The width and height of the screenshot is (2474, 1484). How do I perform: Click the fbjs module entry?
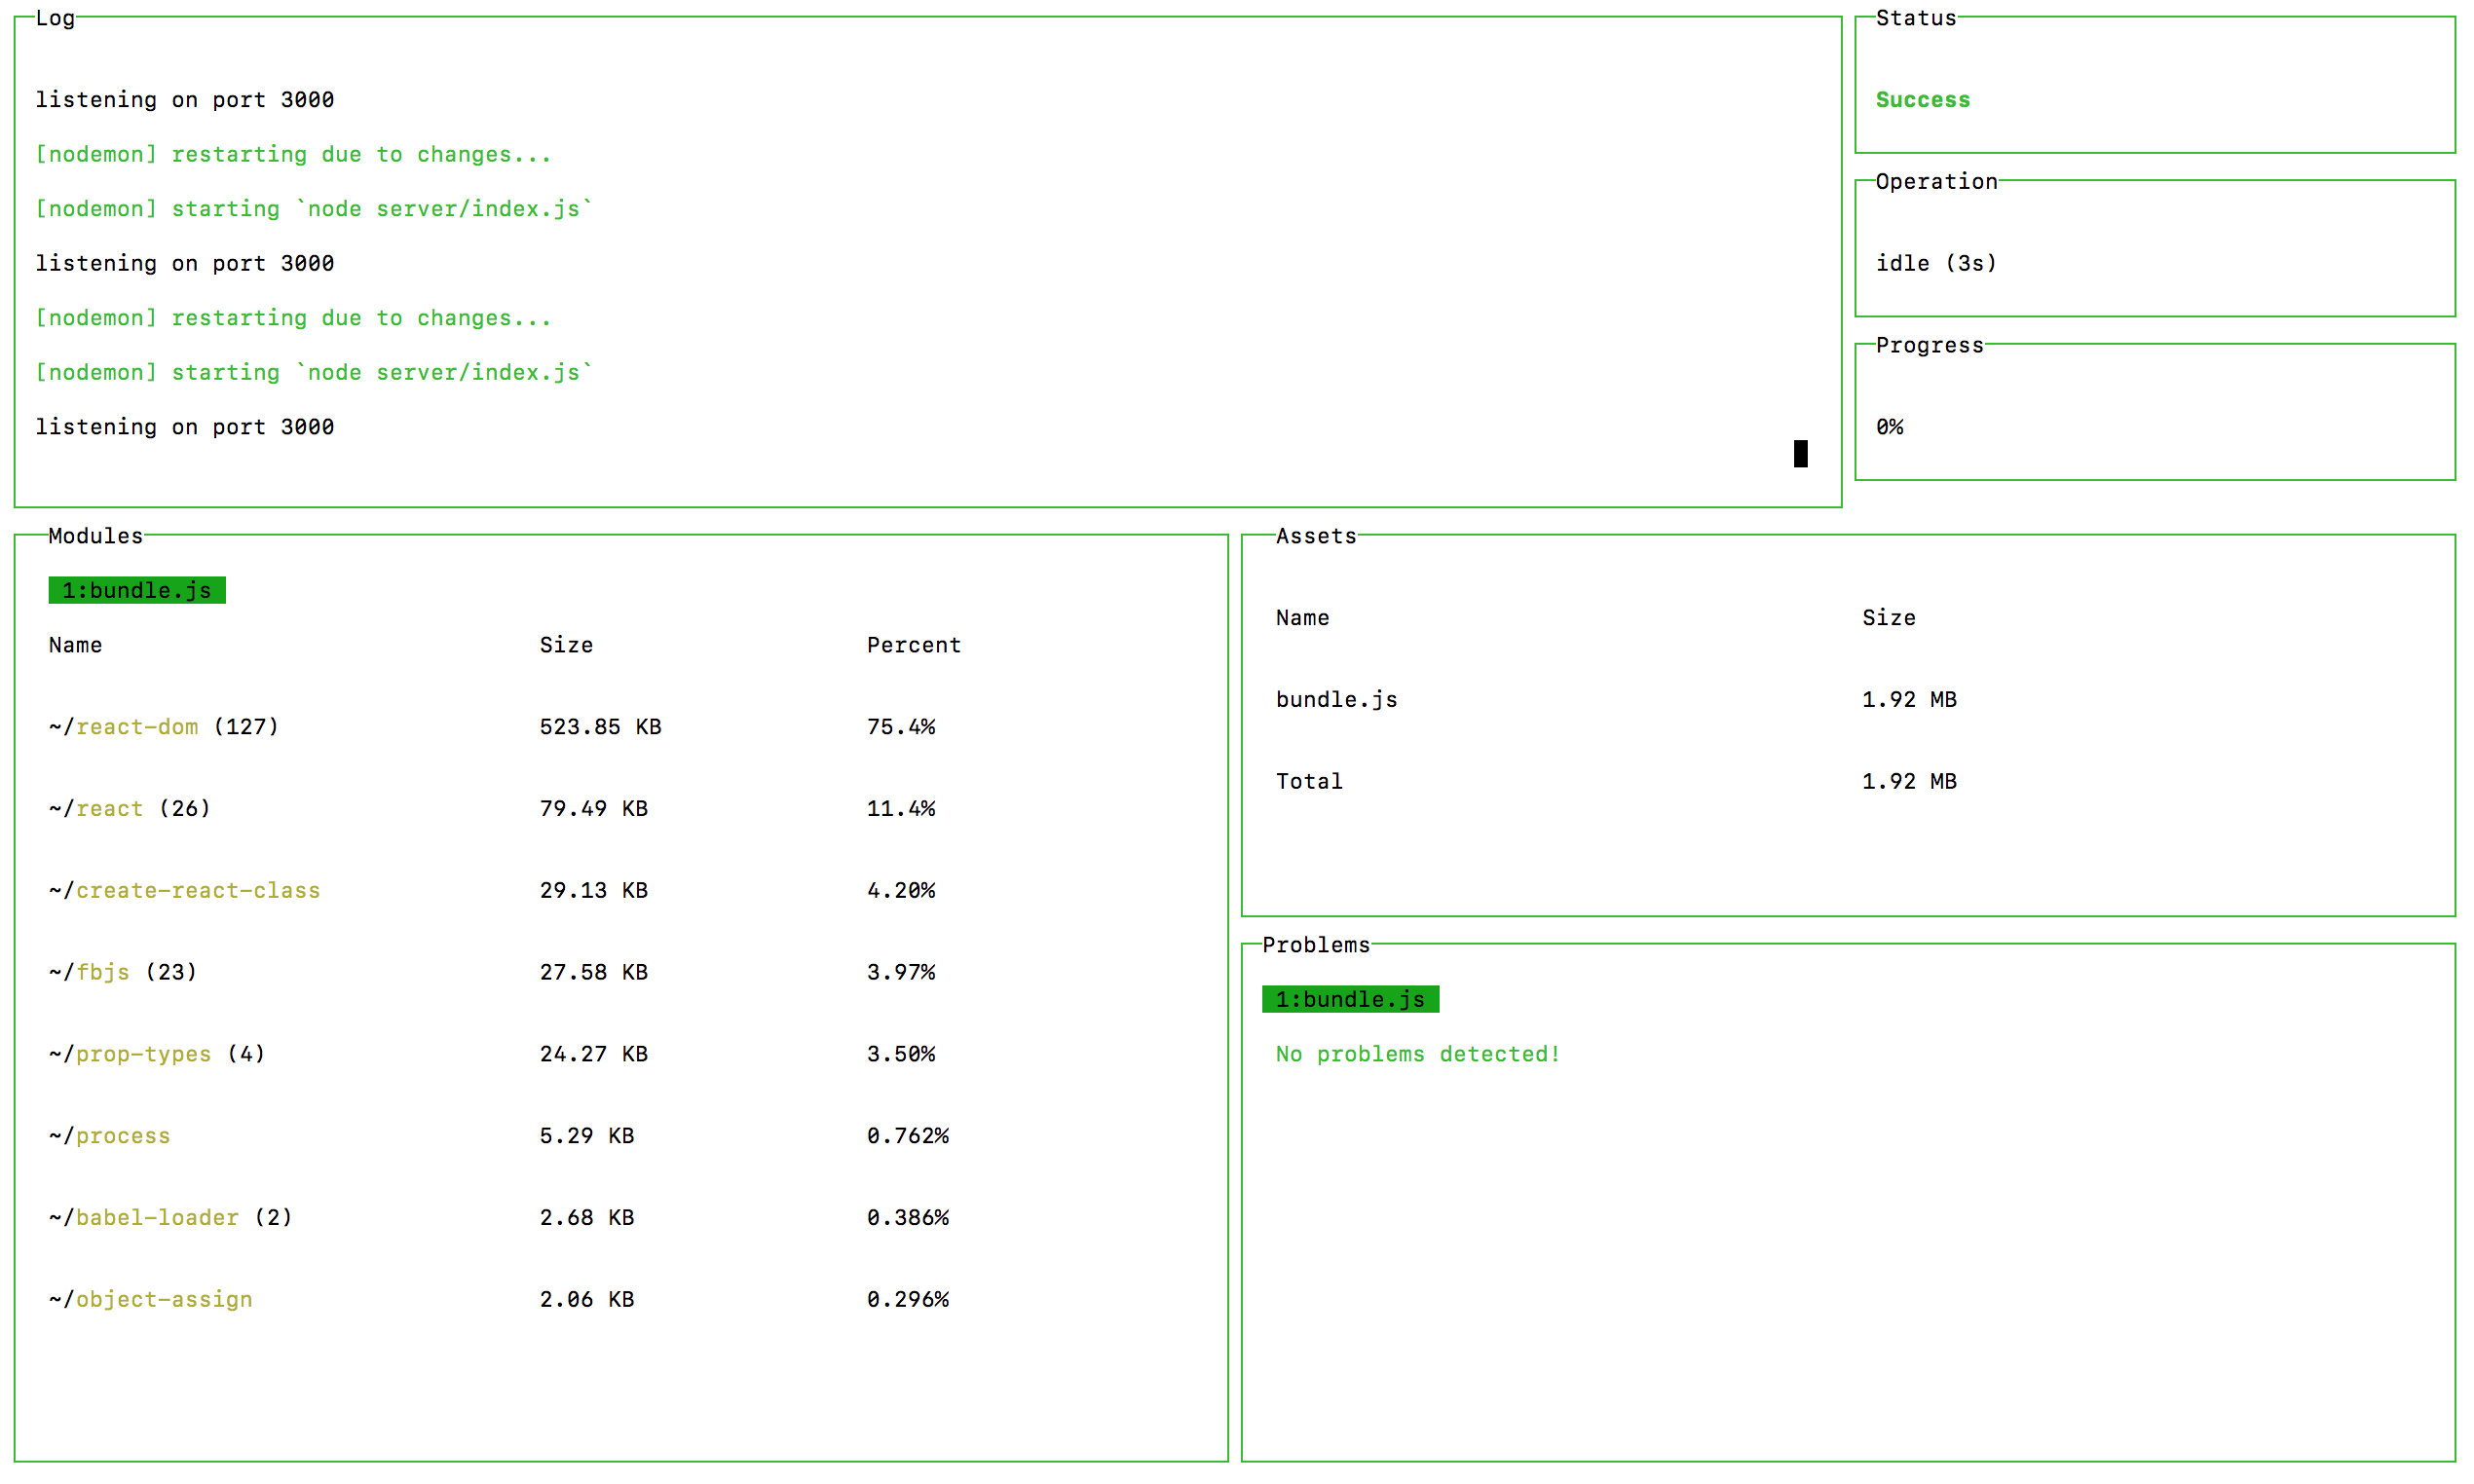coord(103,972)
